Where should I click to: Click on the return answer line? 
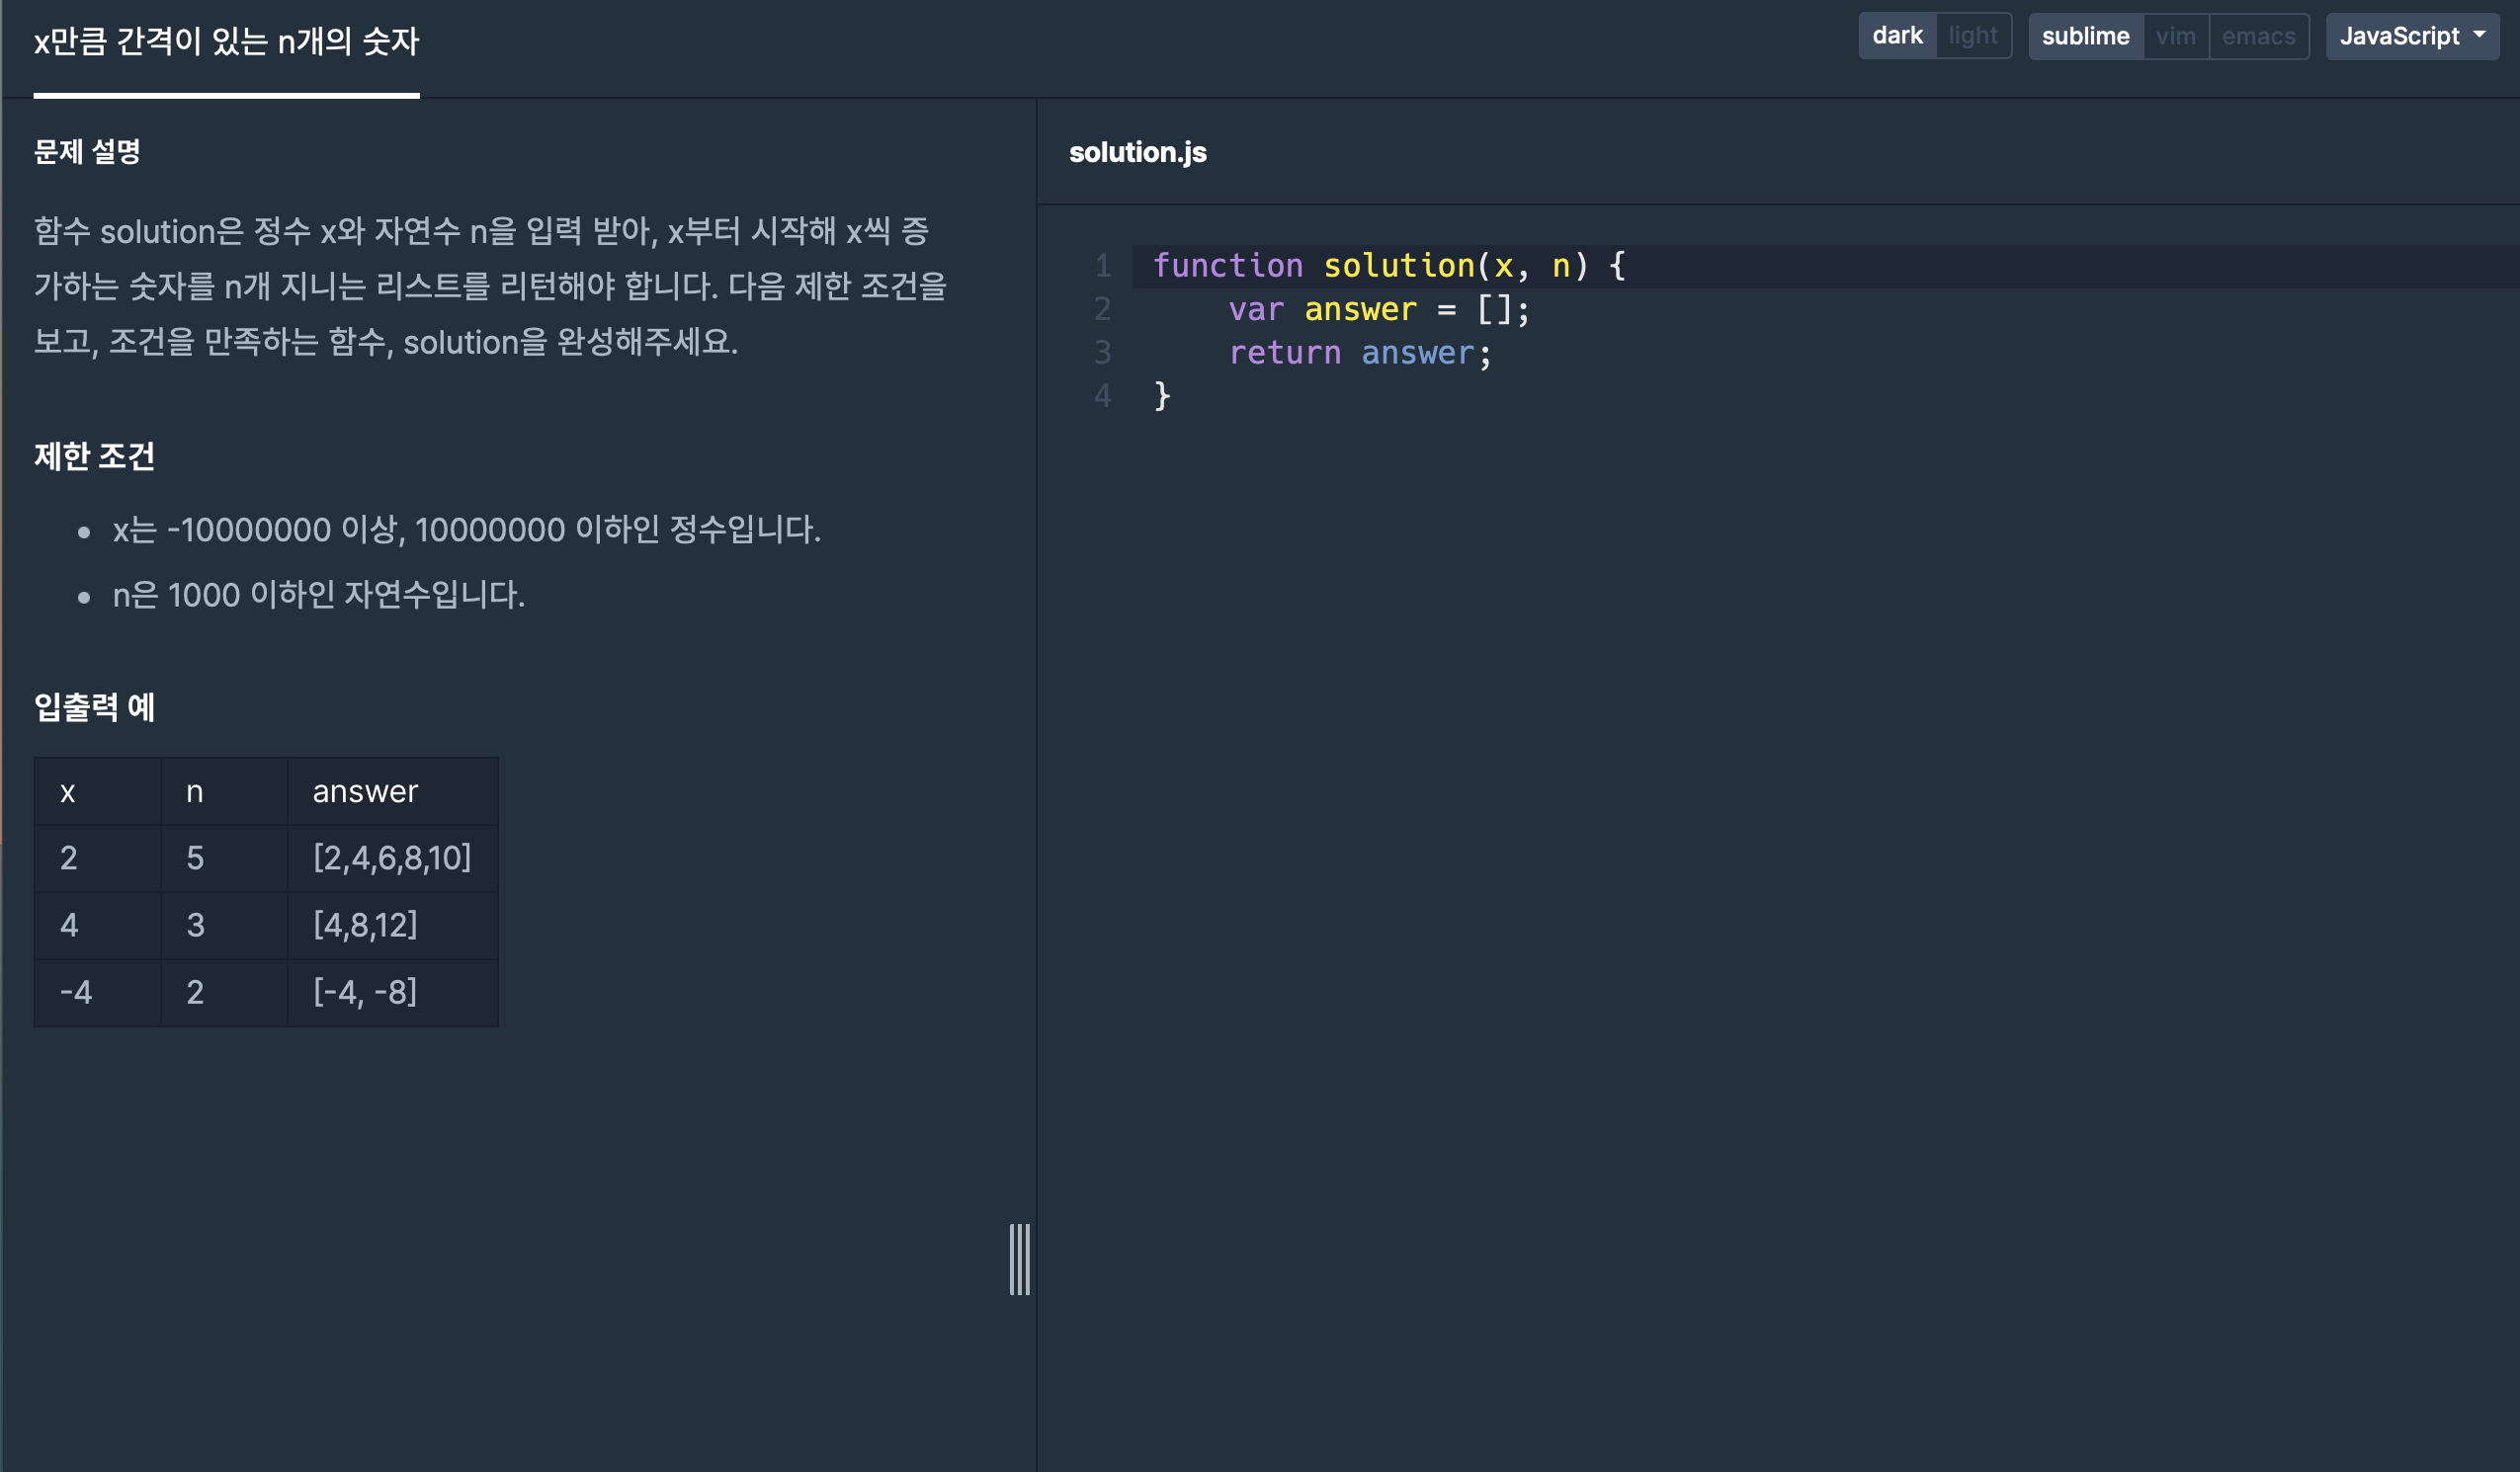tap(1359, 353)
